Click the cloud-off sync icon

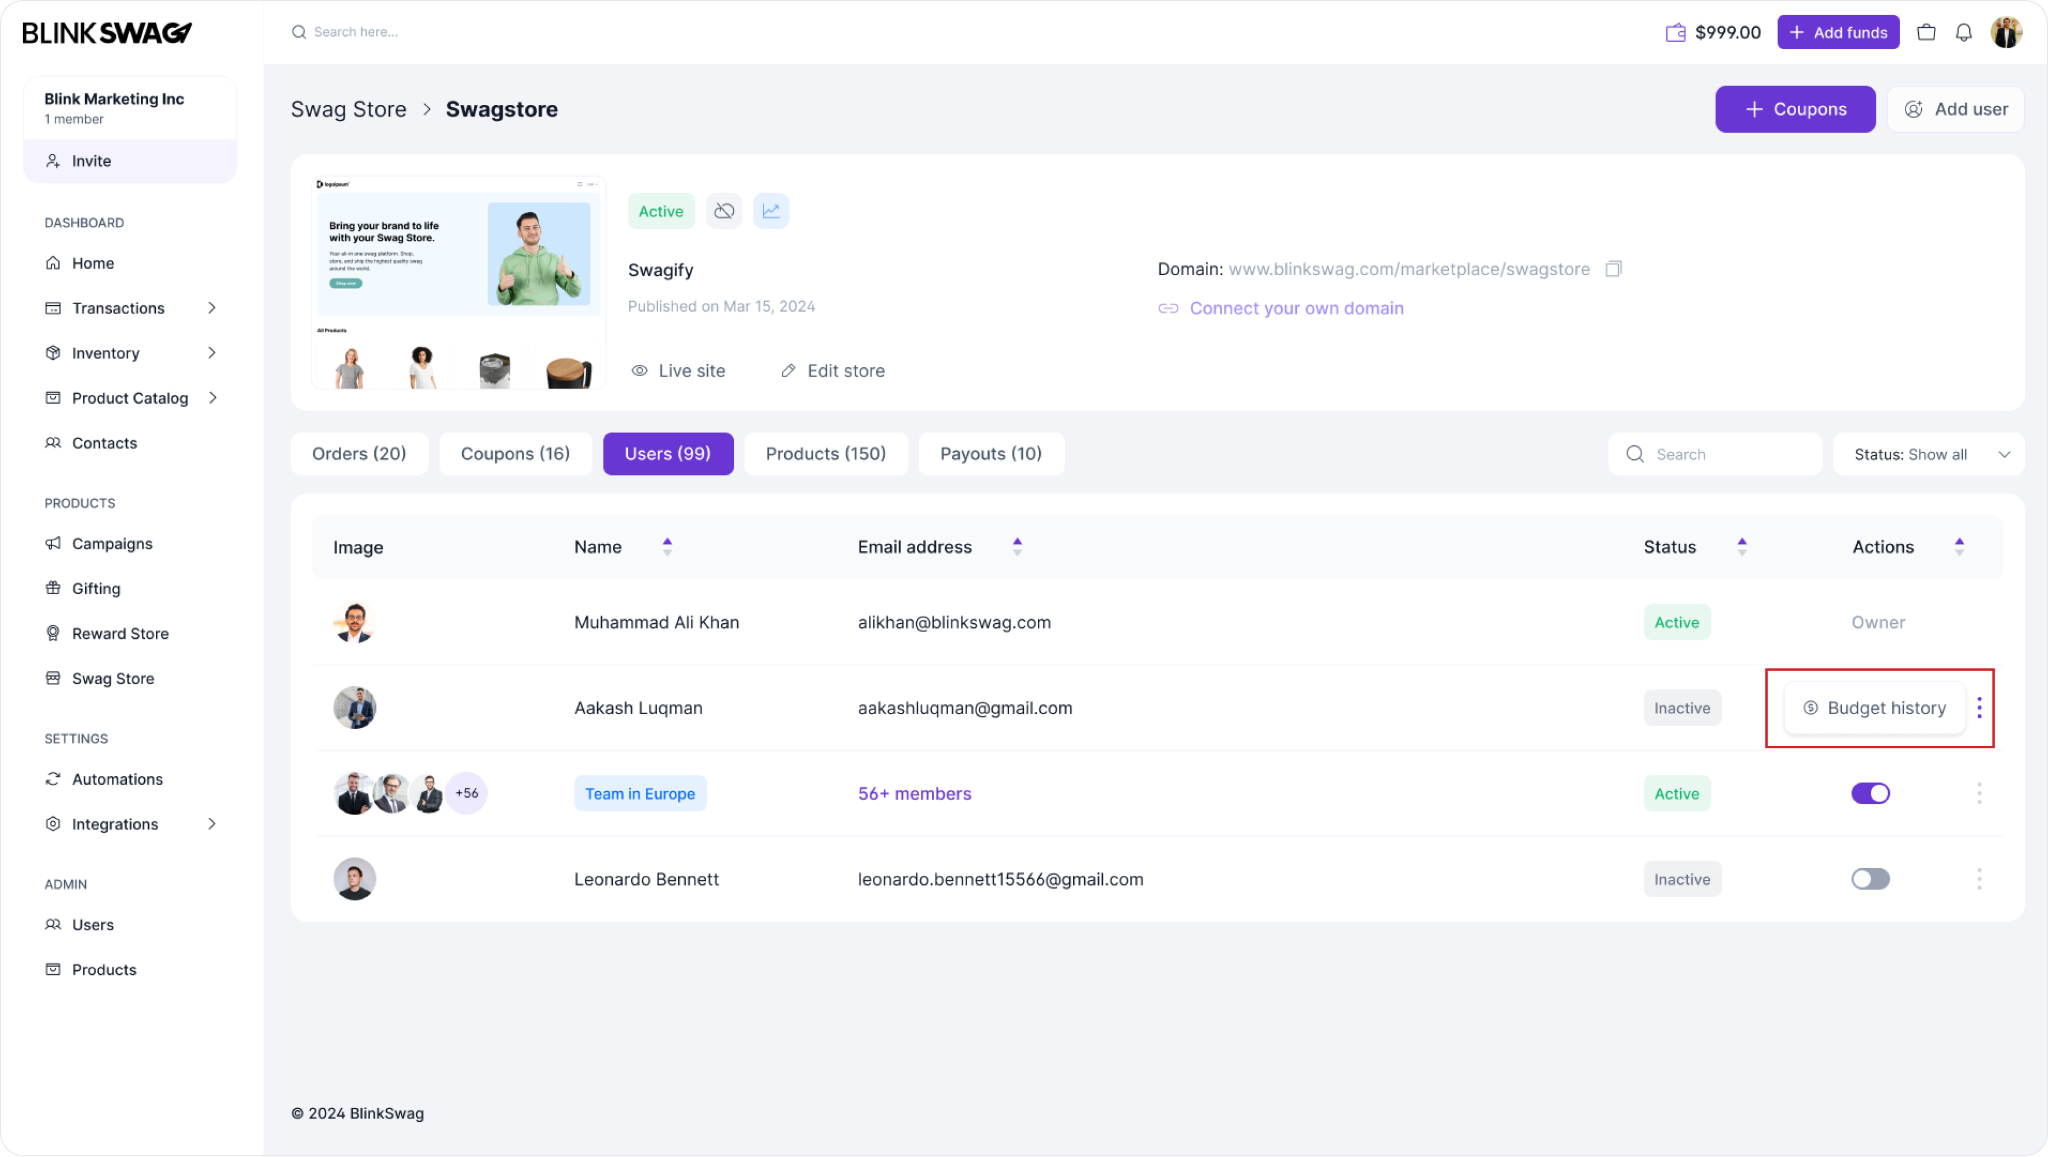pos(724,211)
